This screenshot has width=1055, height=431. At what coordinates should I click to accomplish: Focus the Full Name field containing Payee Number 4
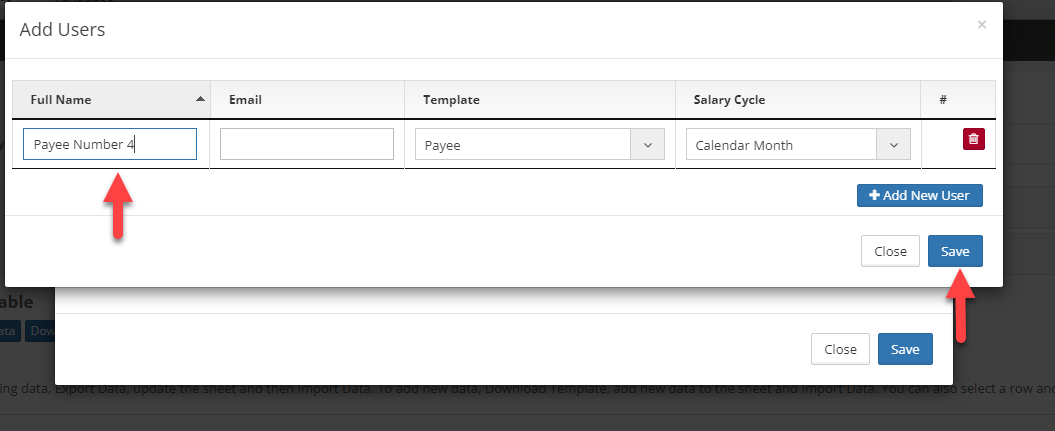click(x=110, y=144)
